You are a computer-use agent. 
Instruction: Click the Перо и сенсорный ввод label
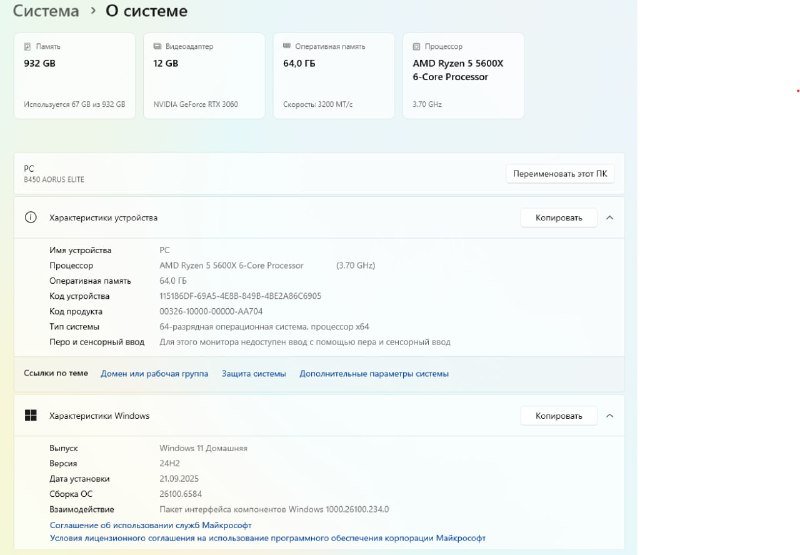pos(97,342)
